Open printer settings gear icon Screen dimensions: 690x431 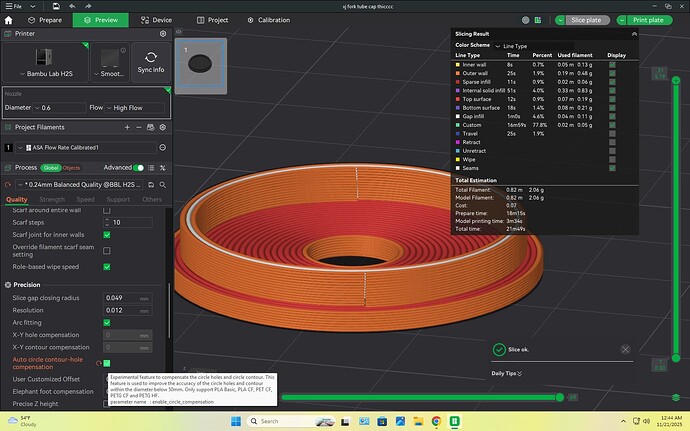click(x=163, y=33)
